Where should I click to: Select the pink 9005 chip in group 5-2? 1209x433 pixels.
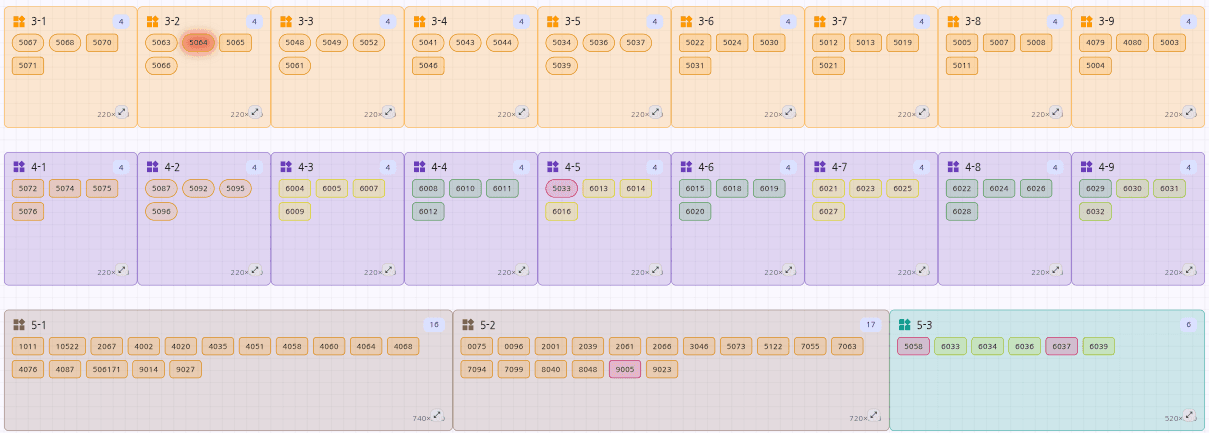tap(625, 369)
